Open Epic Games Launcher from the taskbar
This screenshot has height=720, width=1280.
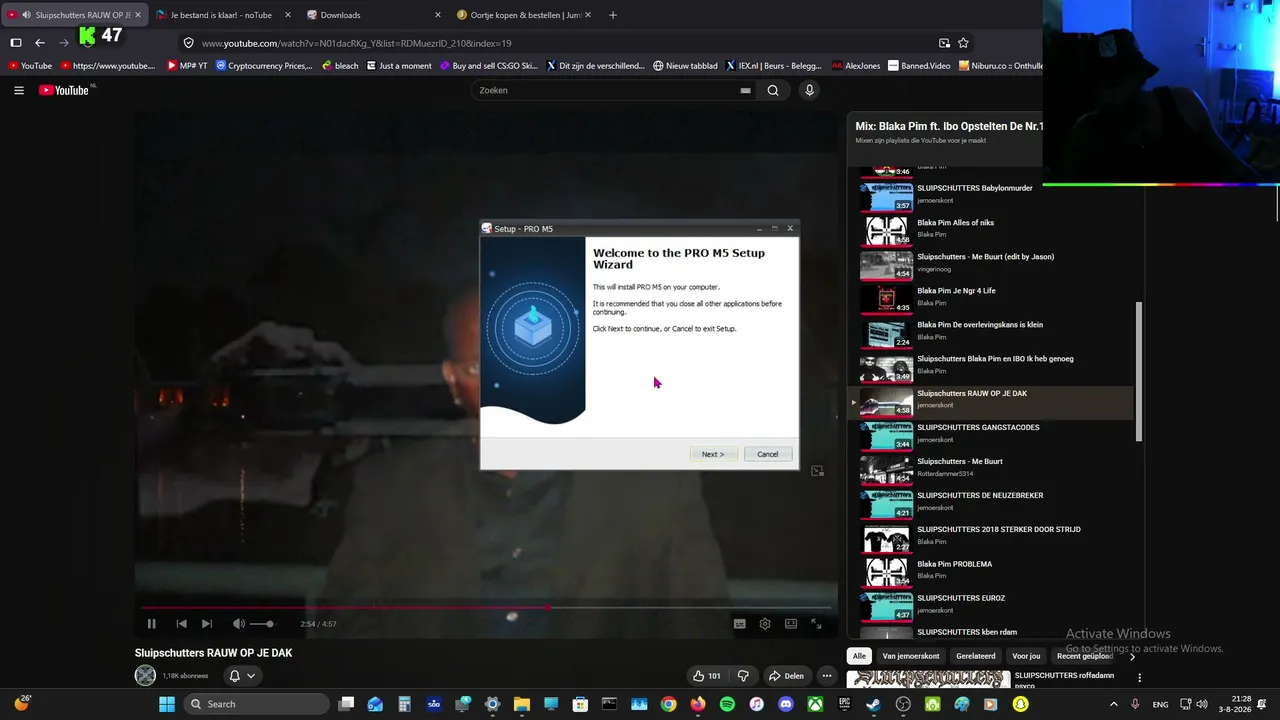point(845,704)
